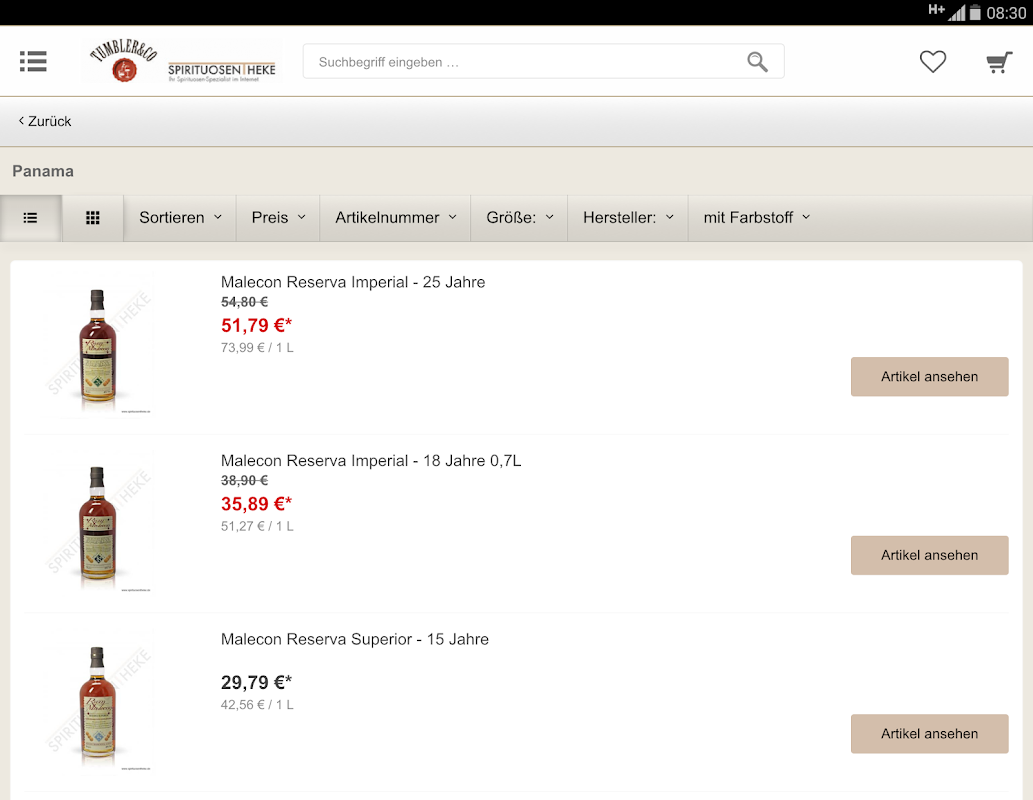1033x800 pixels.
Task: Click the magnifier search icon
Action: point(757,62)
